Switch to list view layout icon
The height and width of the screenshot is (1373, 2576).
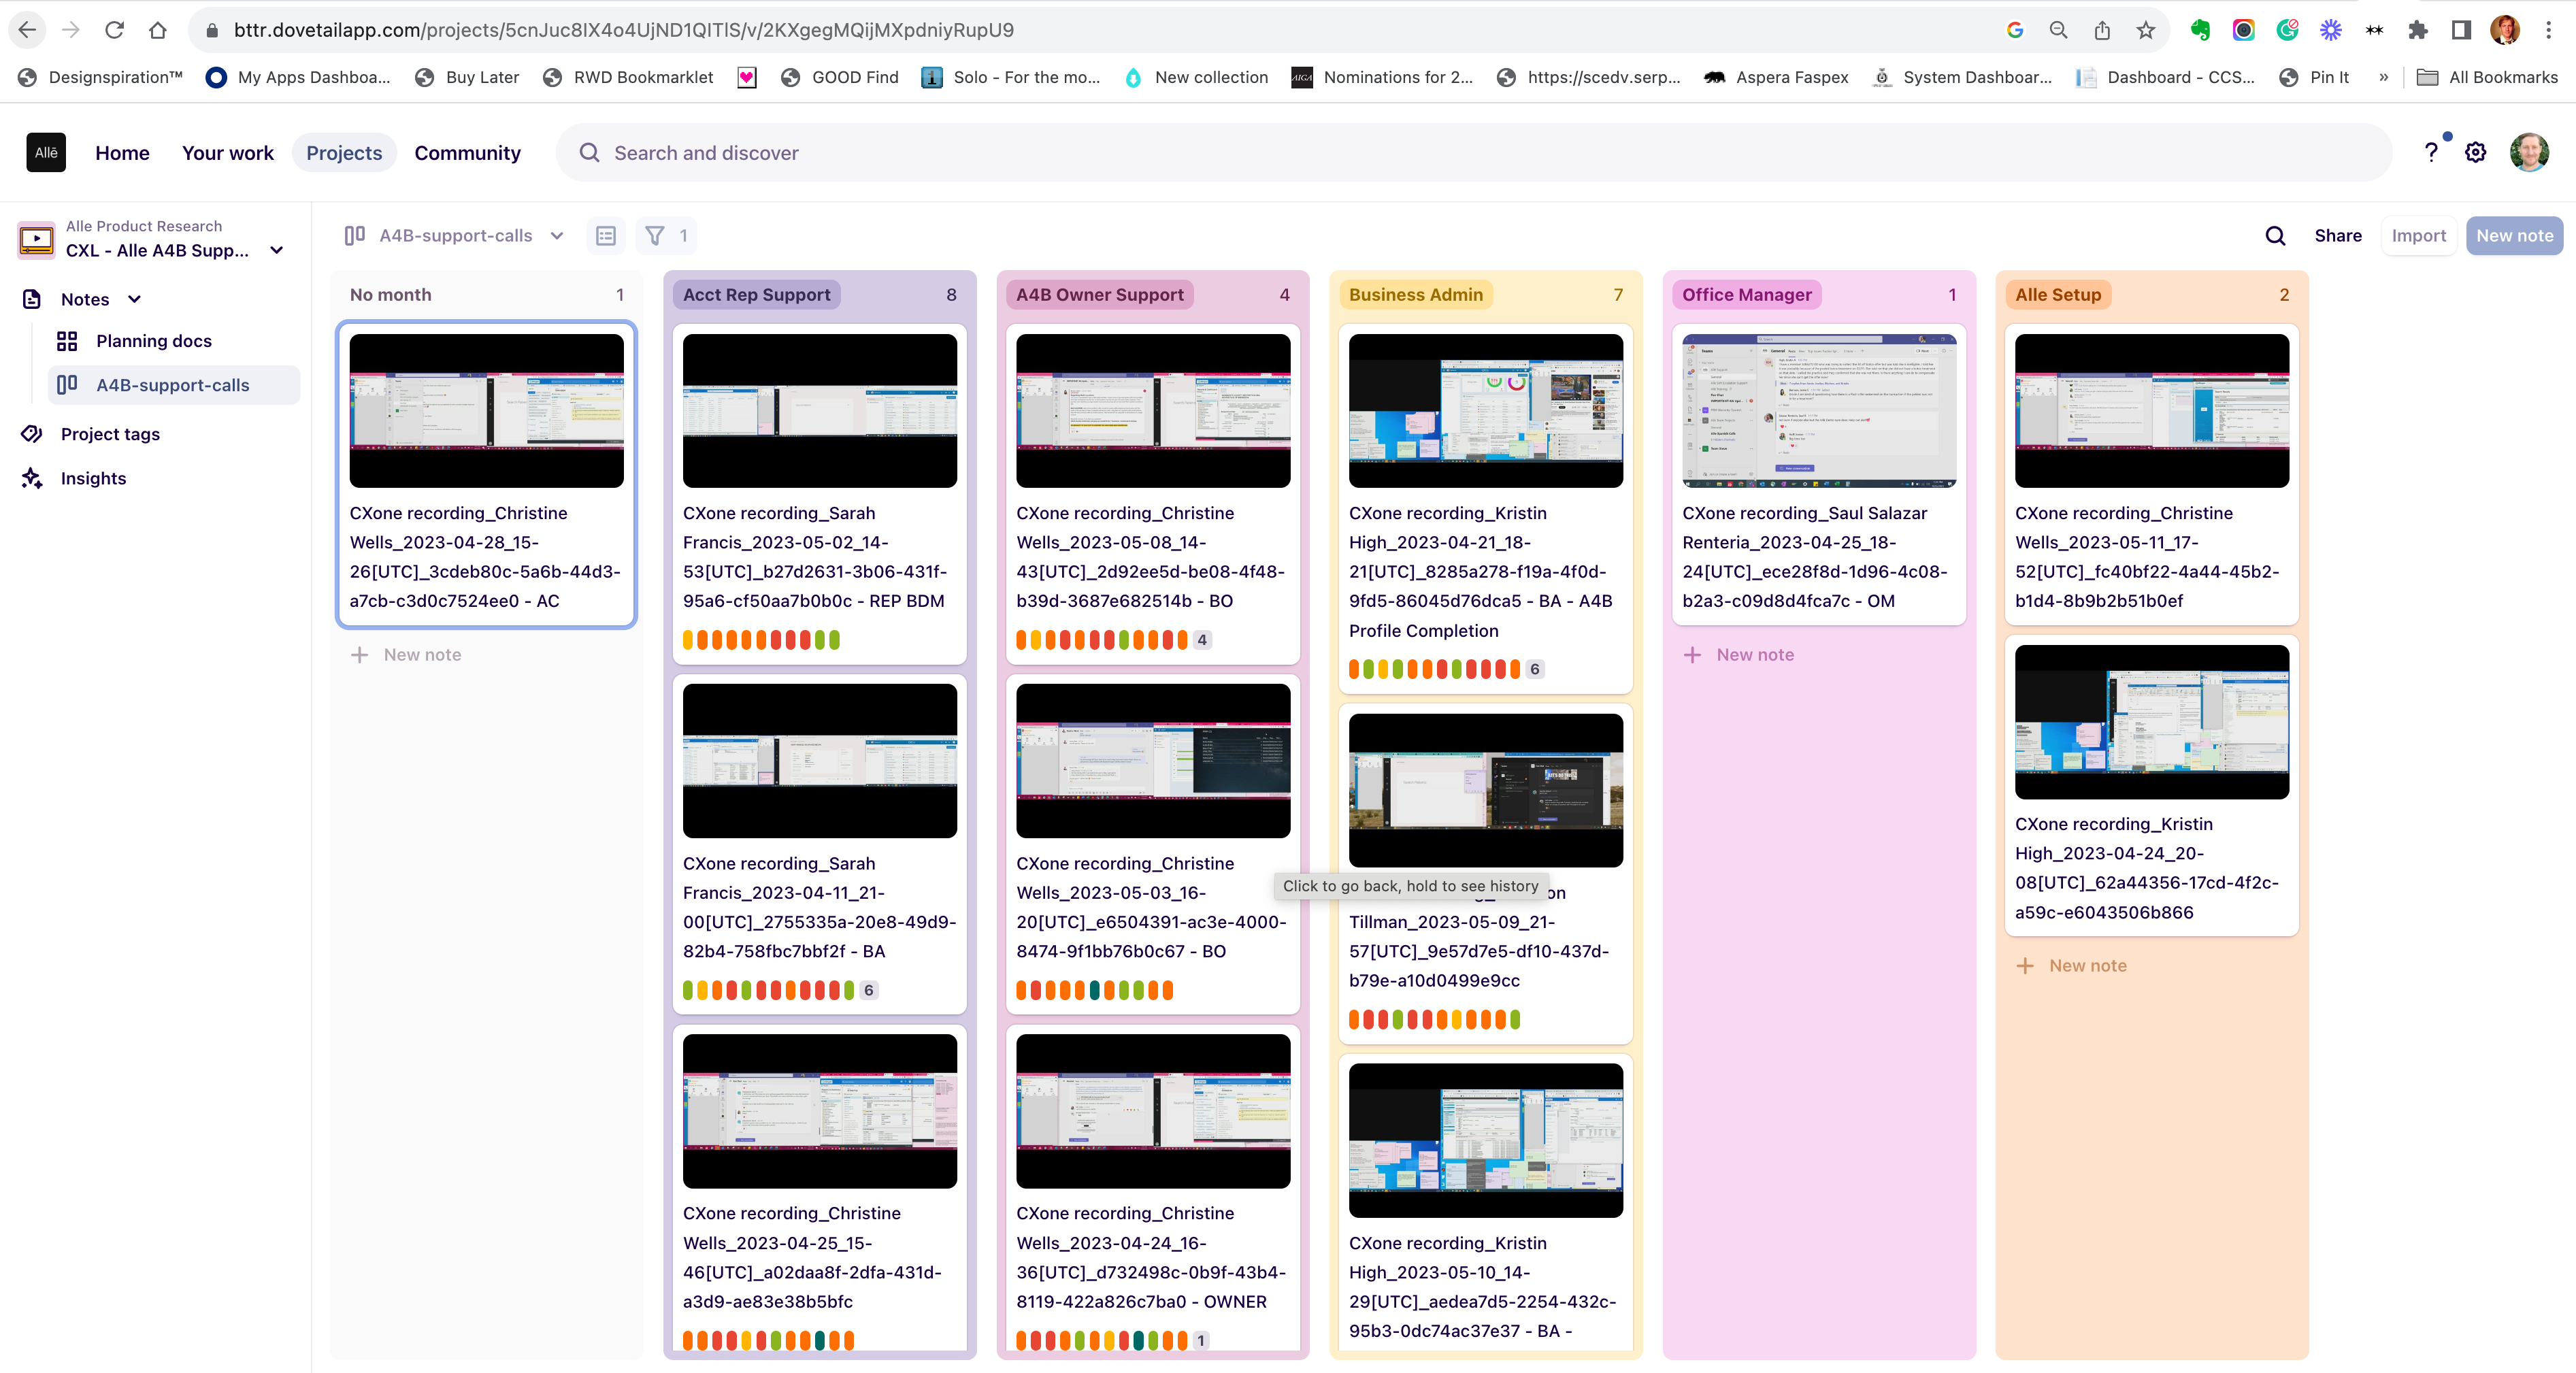pyautogui.click(x=605, y=235)
